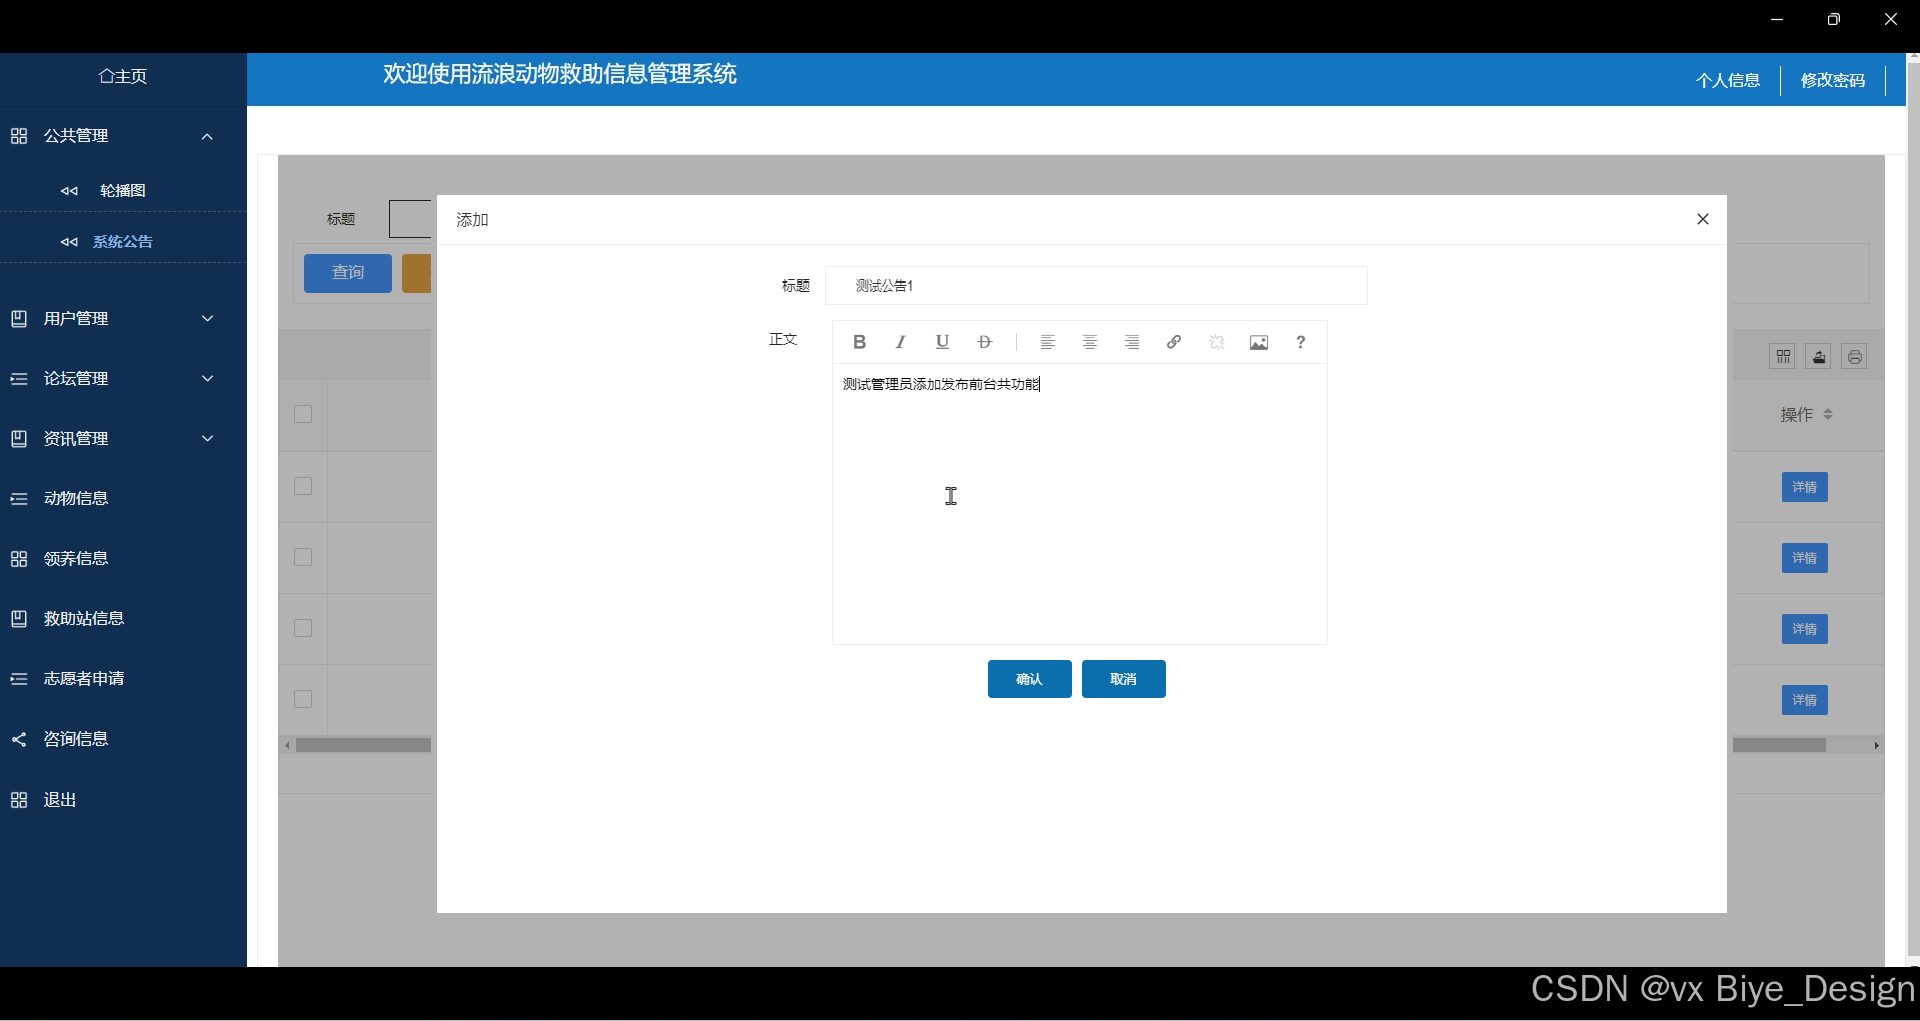Viewport: 1920px width, 1021px height.
Task: Sort by the 操作 column arrows
Action: point(1828,414)
